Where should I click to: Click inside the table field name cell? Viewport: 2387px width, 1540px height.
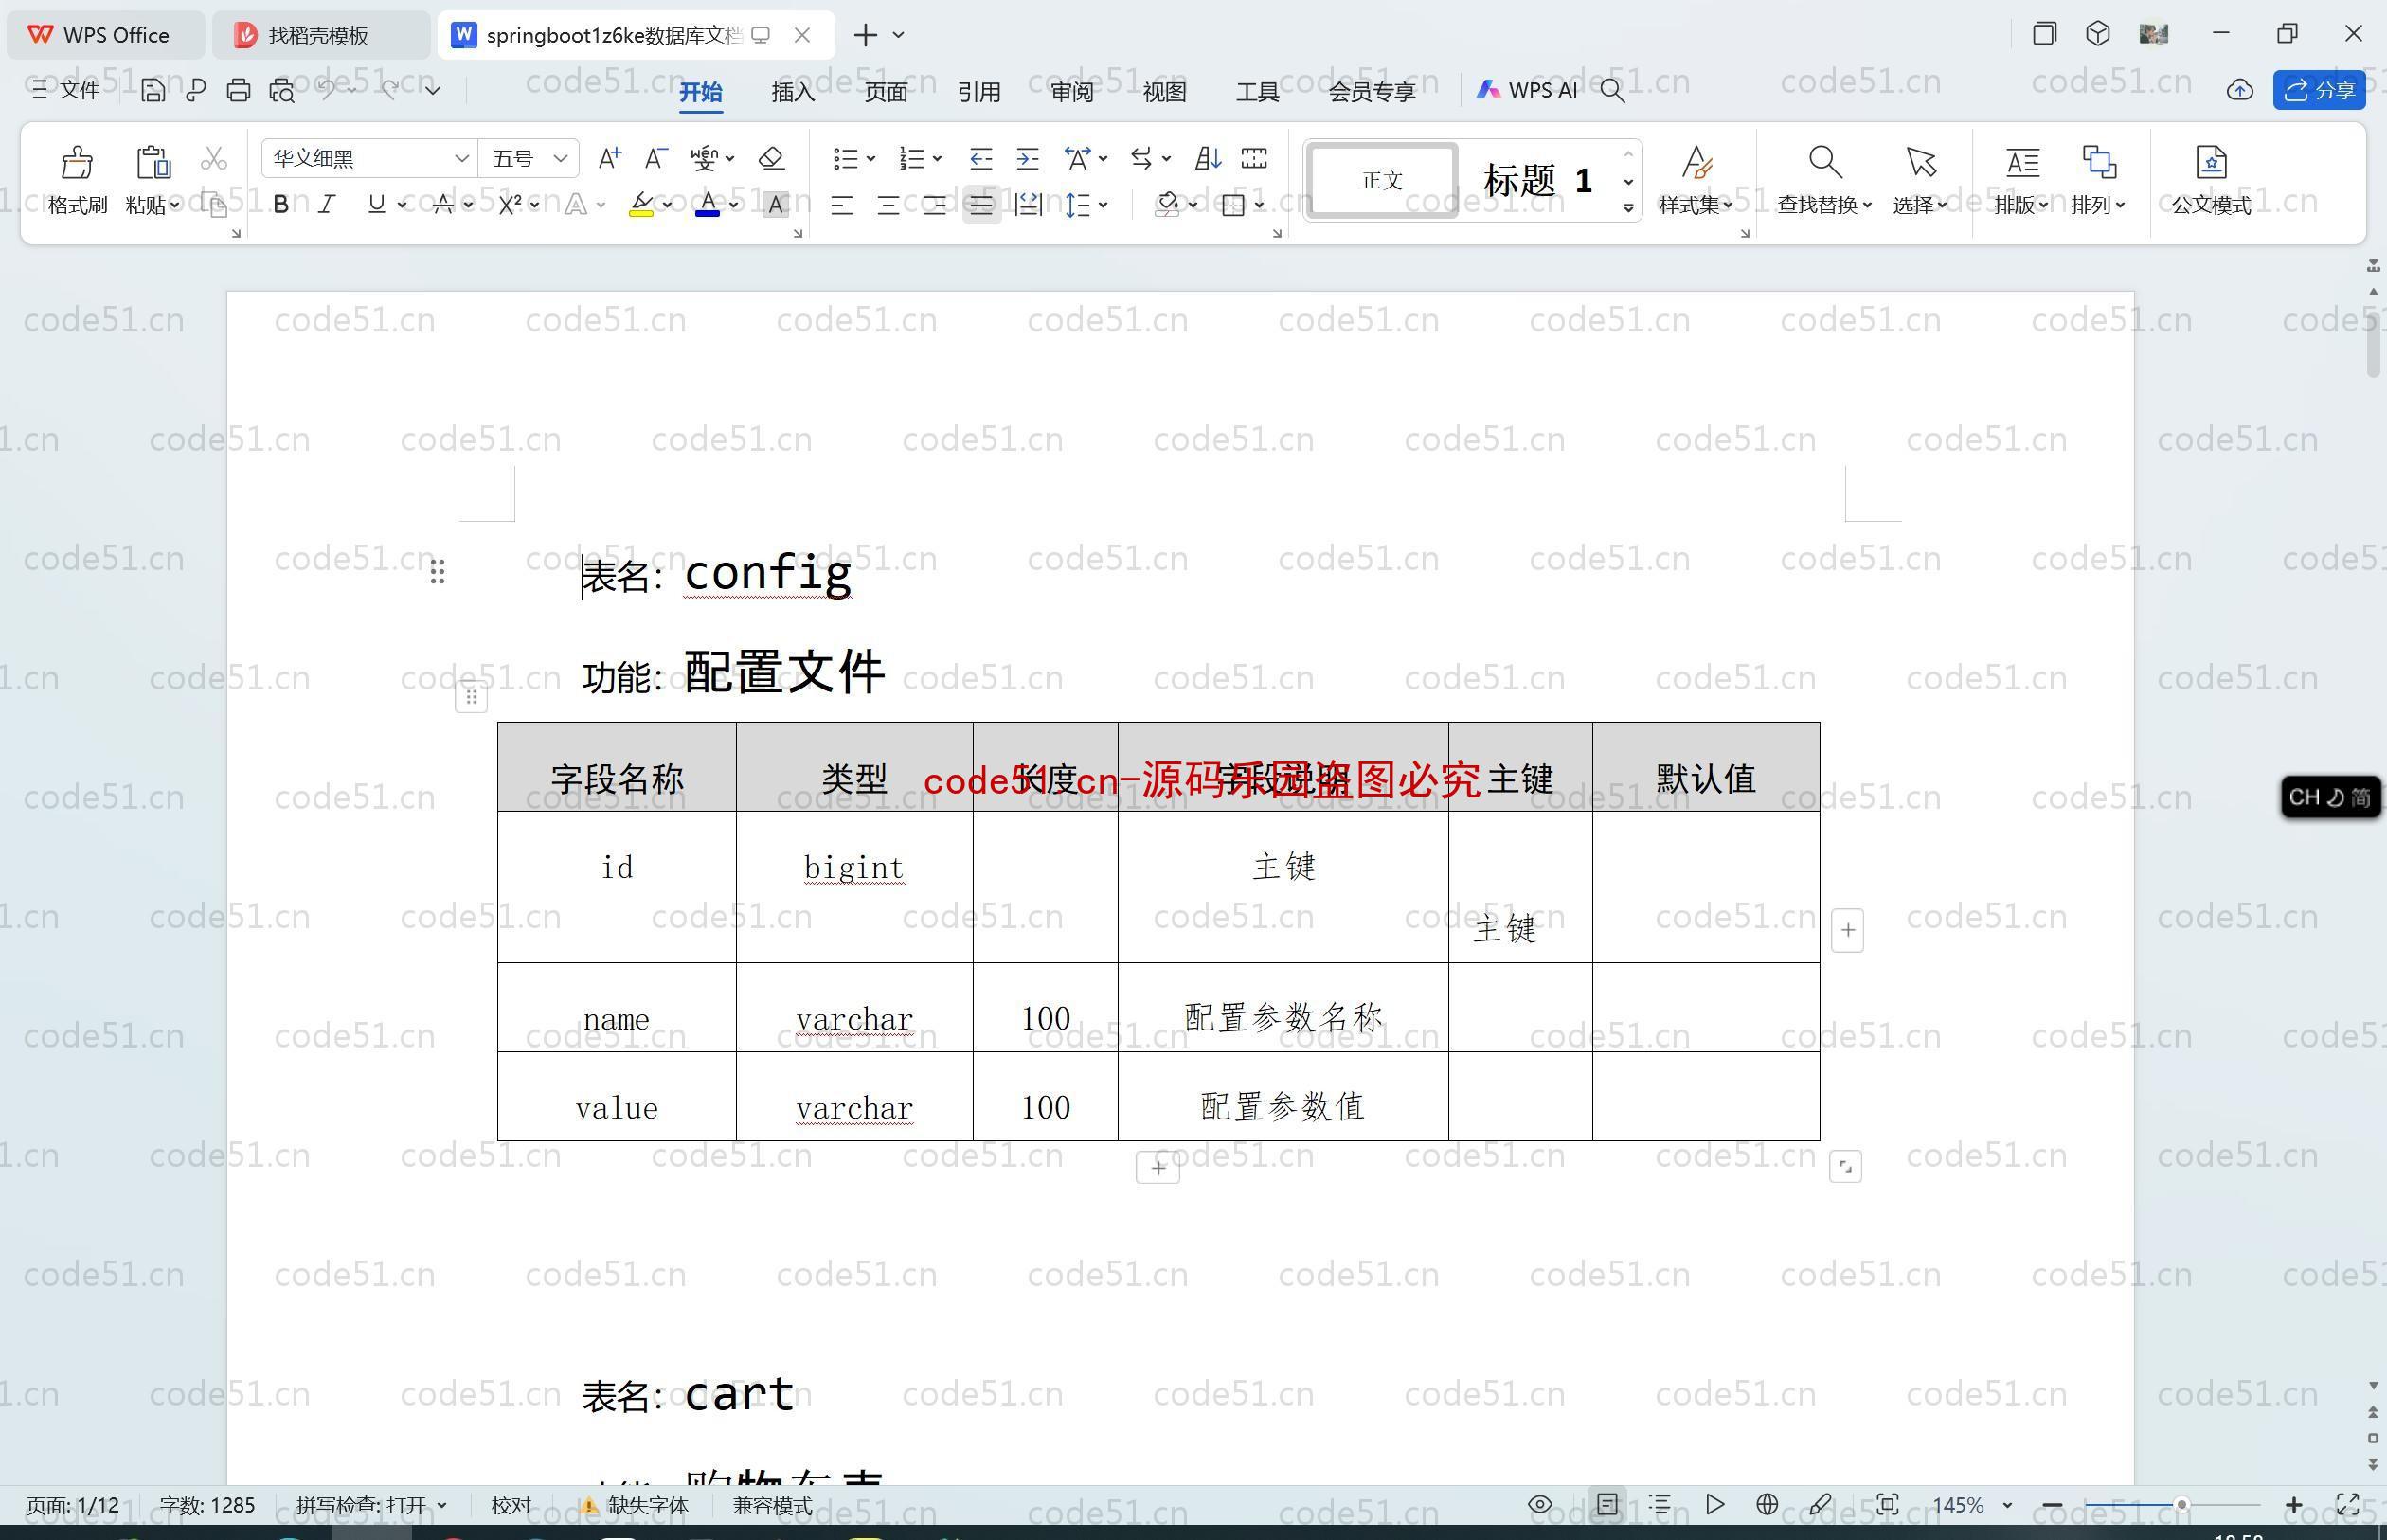click(616, 778)
